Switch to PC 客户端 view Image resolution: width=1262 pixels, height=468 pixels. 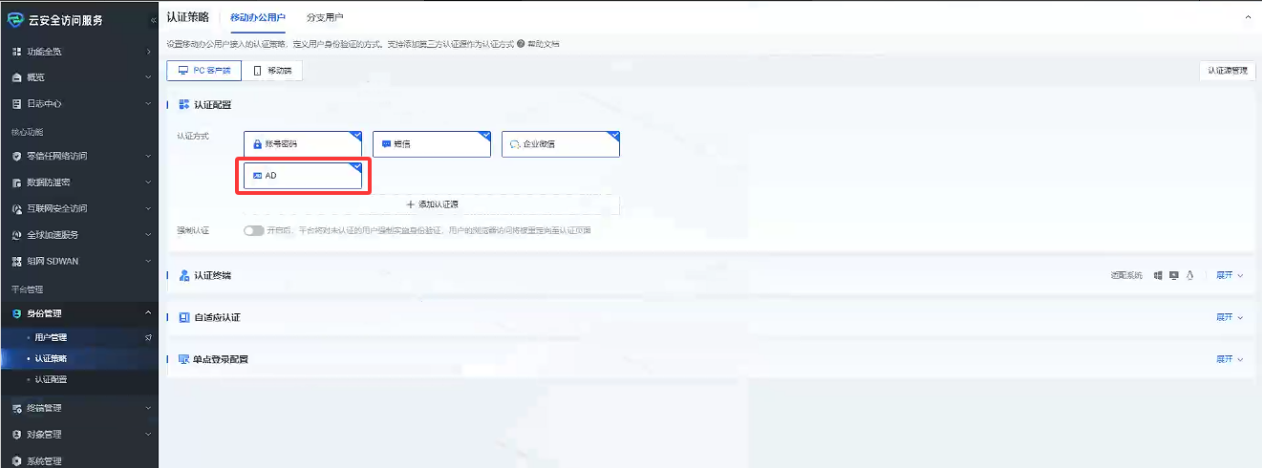pyautogui.click(x=204, y=71)
